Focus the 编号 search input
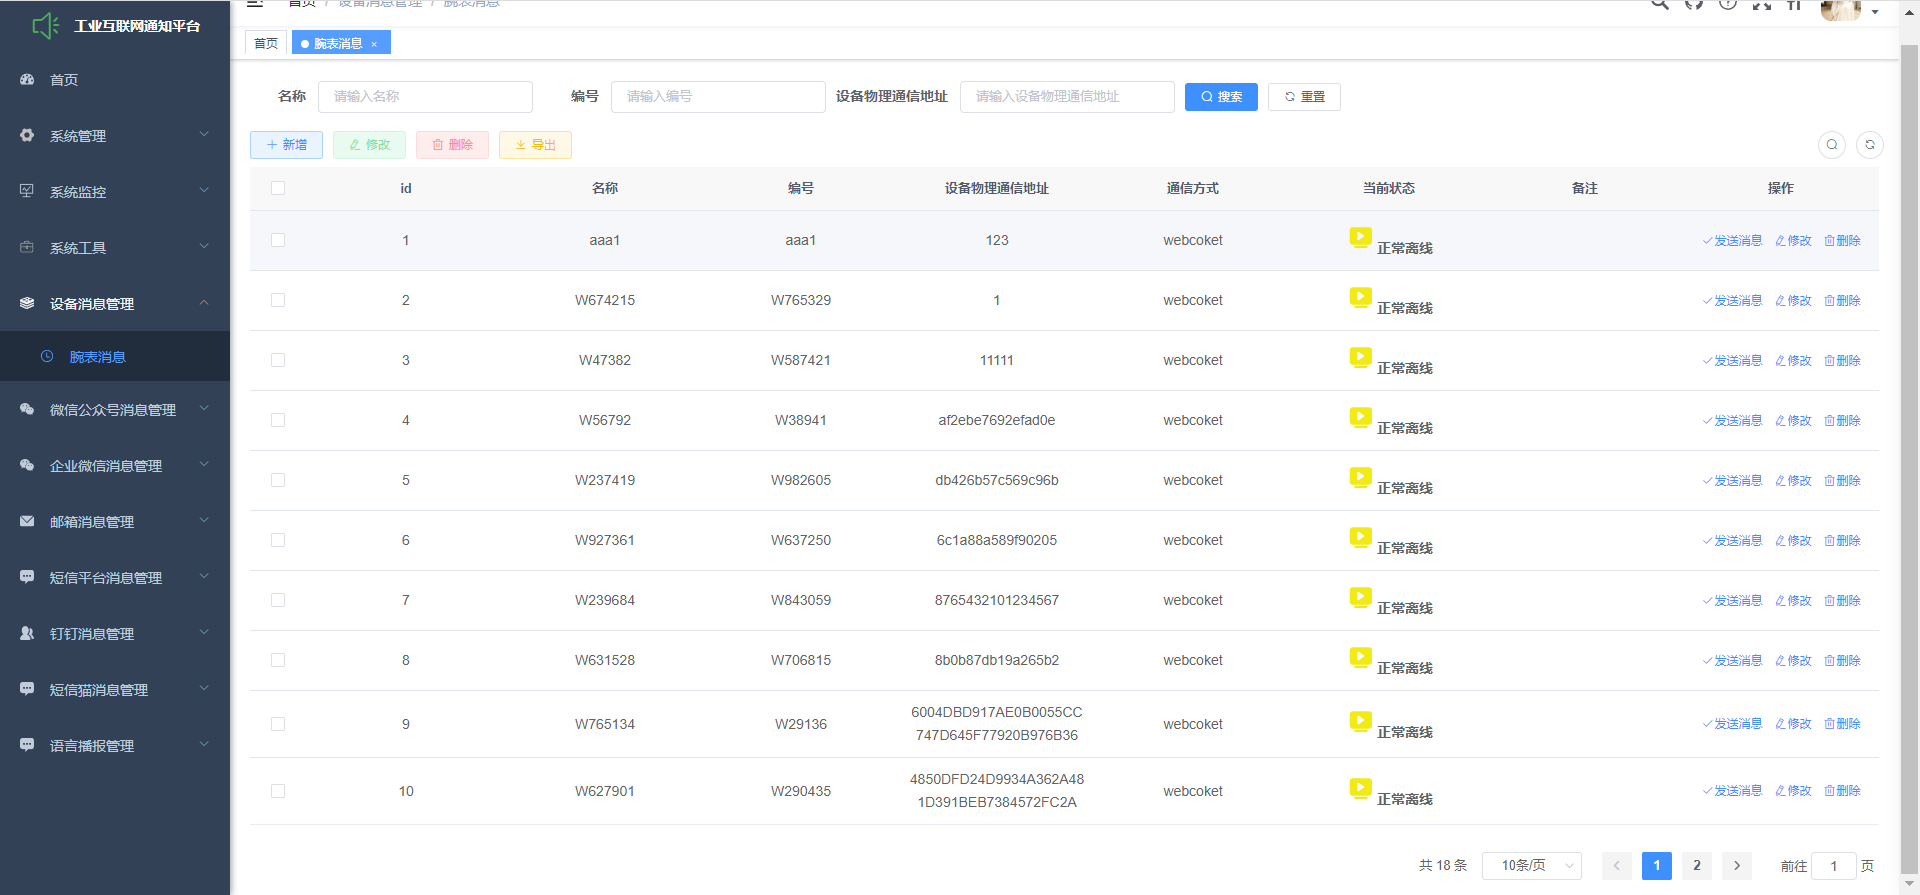This screenshot has width=1920, height=895. pyautogui.click(x=718, y=96)
